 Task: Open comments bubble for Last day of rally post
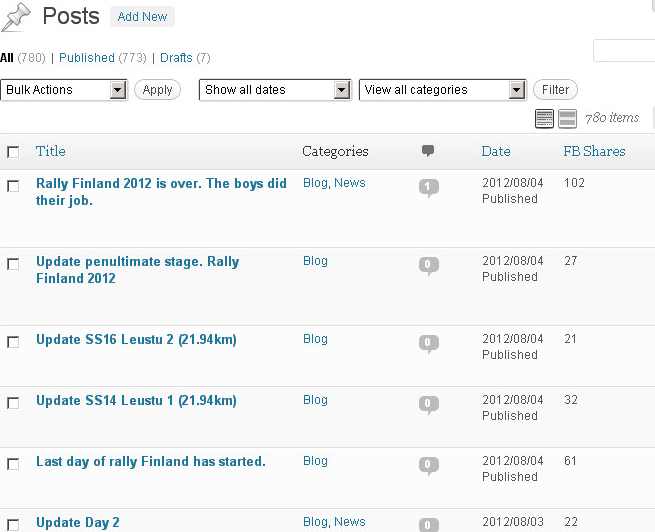pyautogui.click(x=429, y=466)
